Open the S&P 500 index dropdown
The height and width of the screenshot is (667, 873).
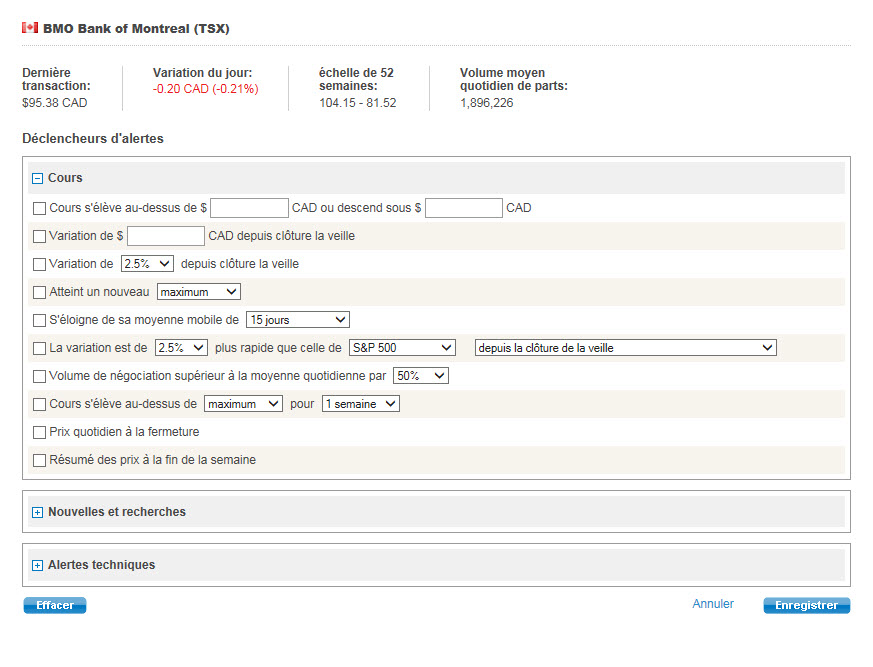[402, 348]
